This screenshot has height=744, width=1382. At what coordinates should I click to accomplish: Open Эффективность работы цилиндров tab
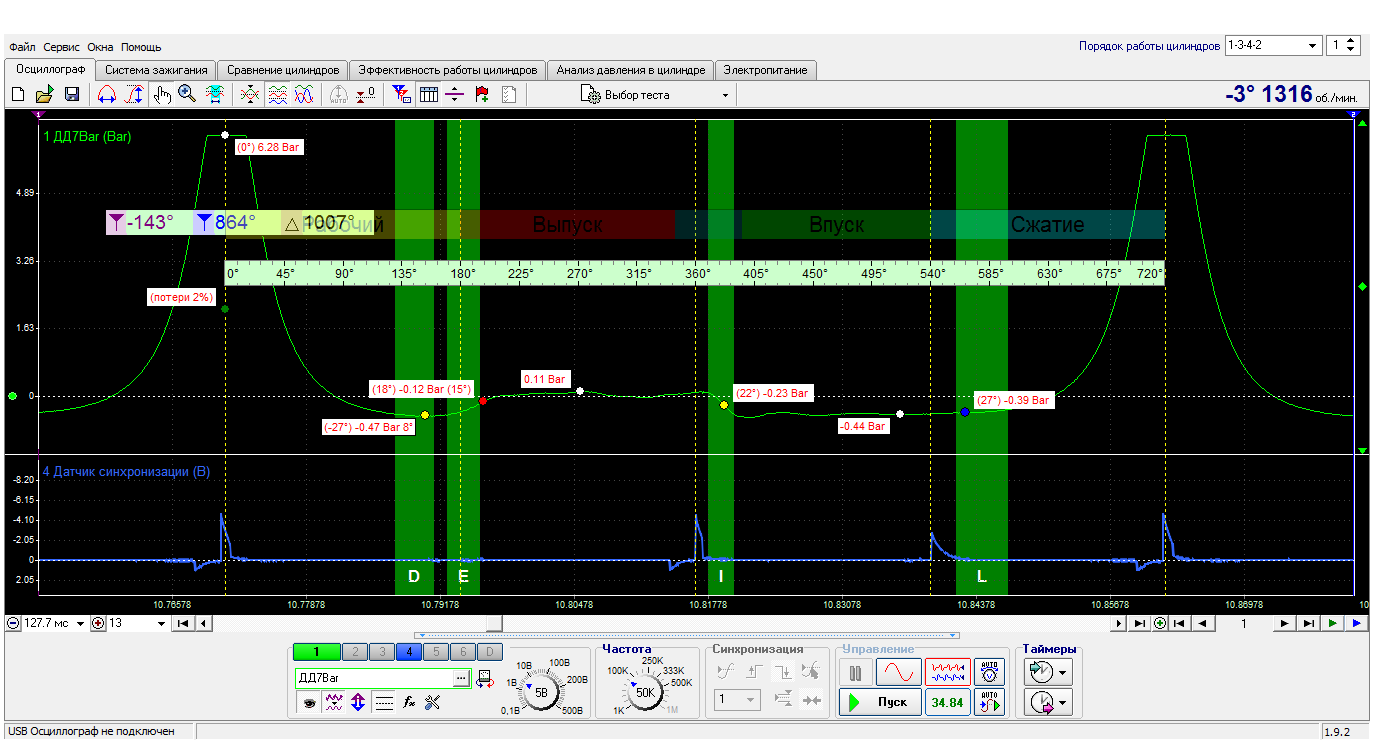click(x=448, y=70)
